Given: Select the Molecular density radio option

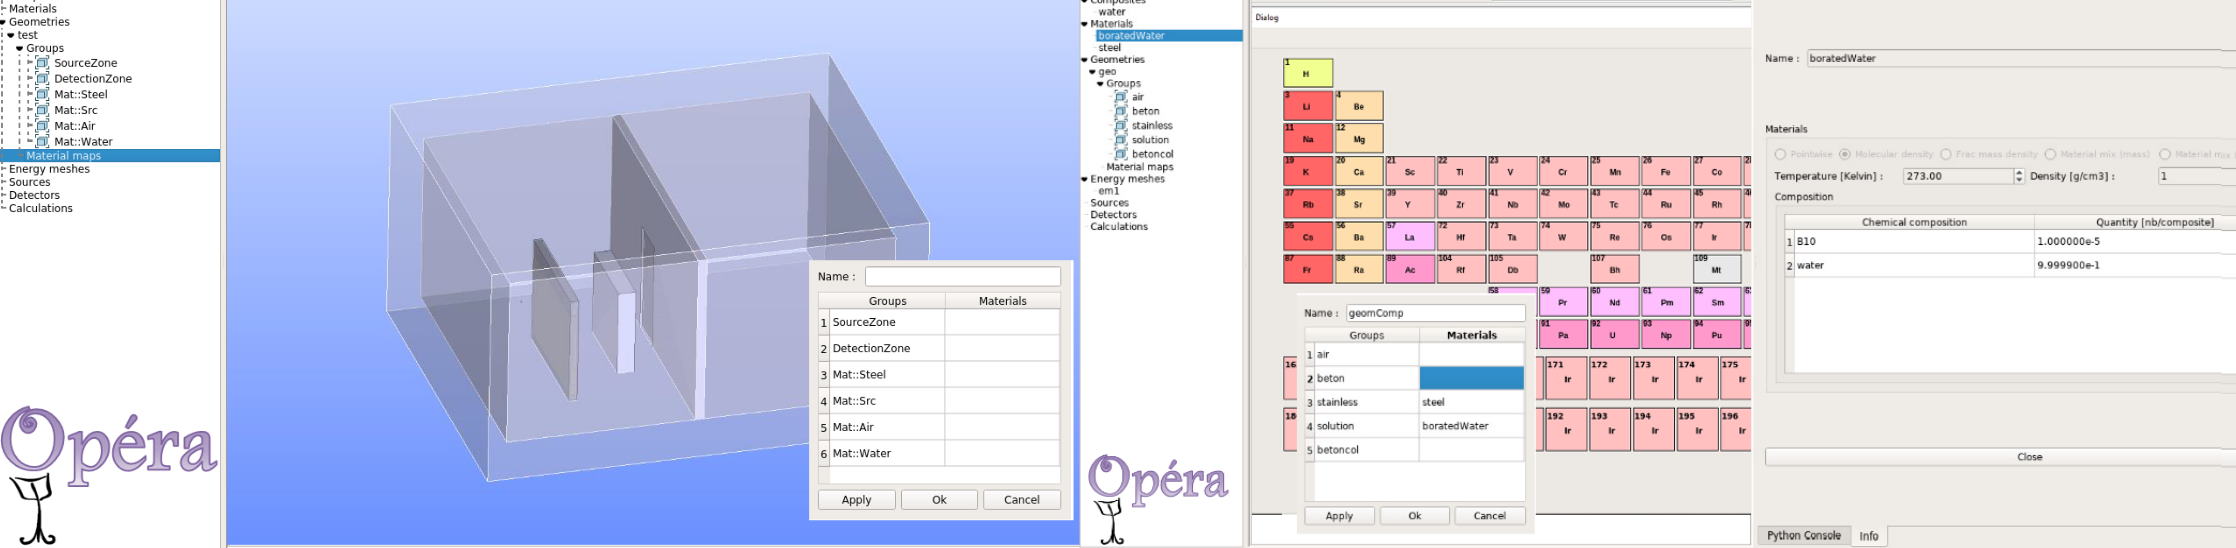Looking at the screenshot, I should [1845, 155].
